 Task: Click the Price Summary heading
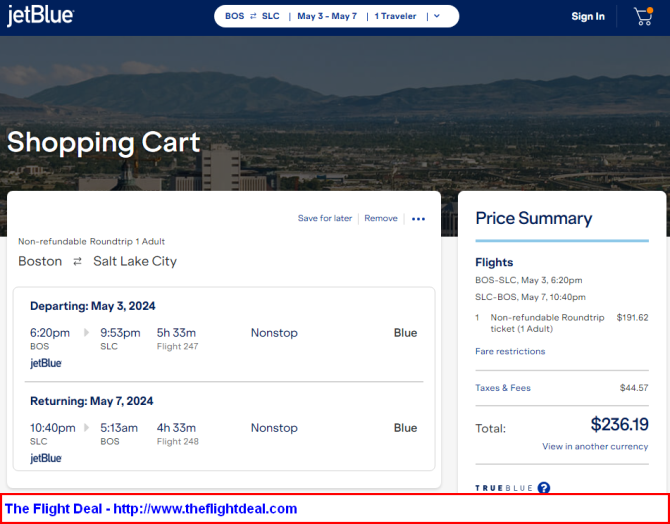tap(534, 218)
